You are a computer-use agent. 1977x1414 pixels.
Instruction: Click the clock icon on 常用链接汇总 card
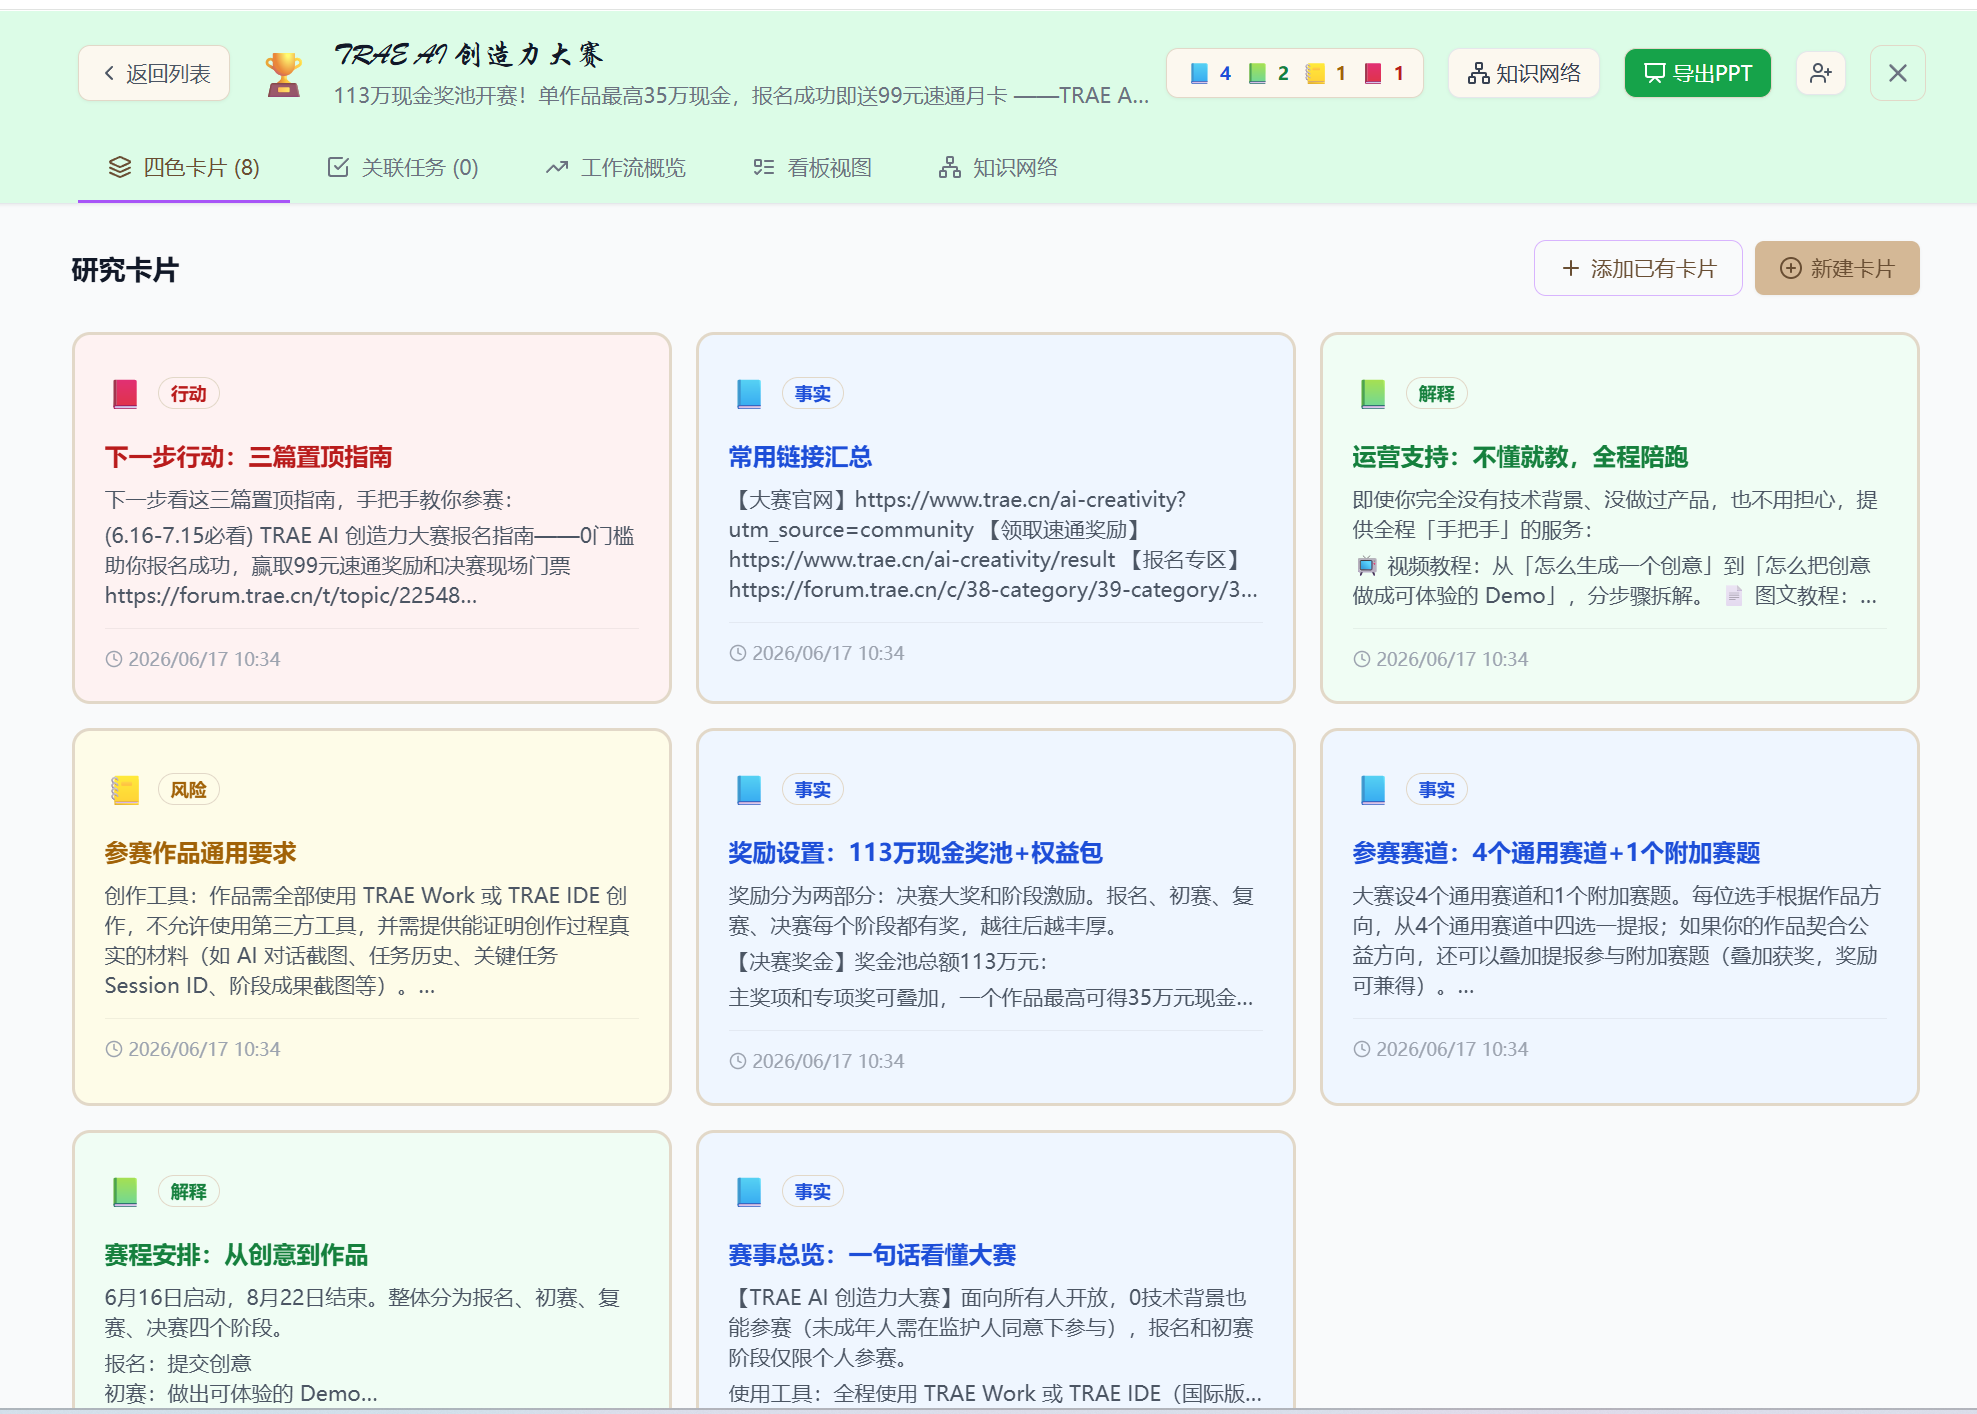pos(738,653)
